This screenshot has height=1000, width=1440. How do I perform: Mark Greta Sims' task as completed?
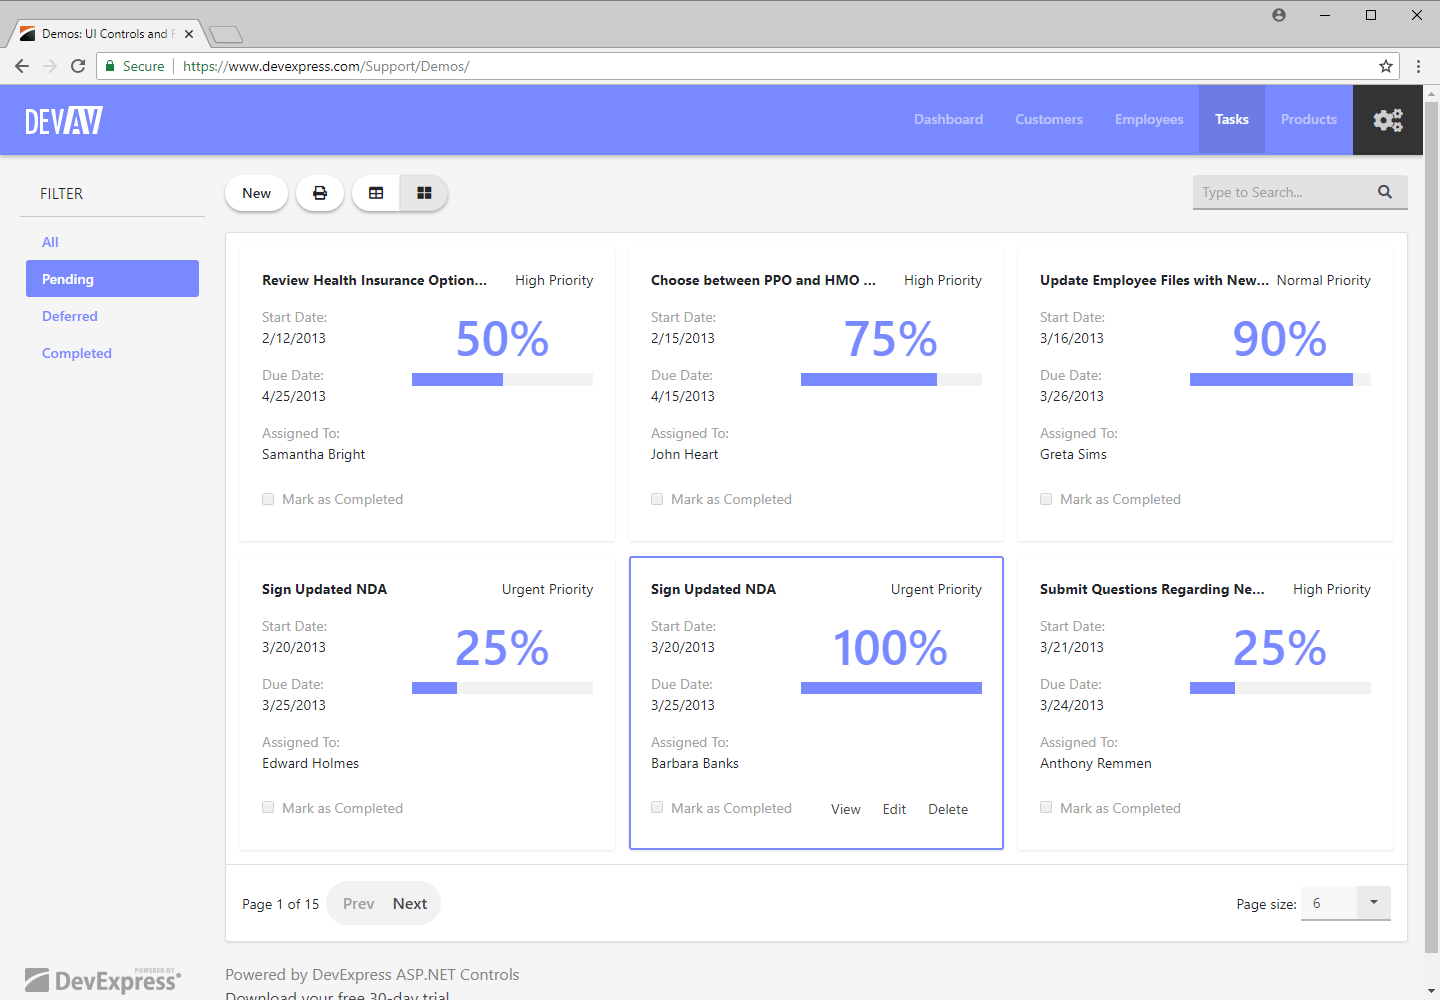pyautogui.click(x=1046, y=498)
